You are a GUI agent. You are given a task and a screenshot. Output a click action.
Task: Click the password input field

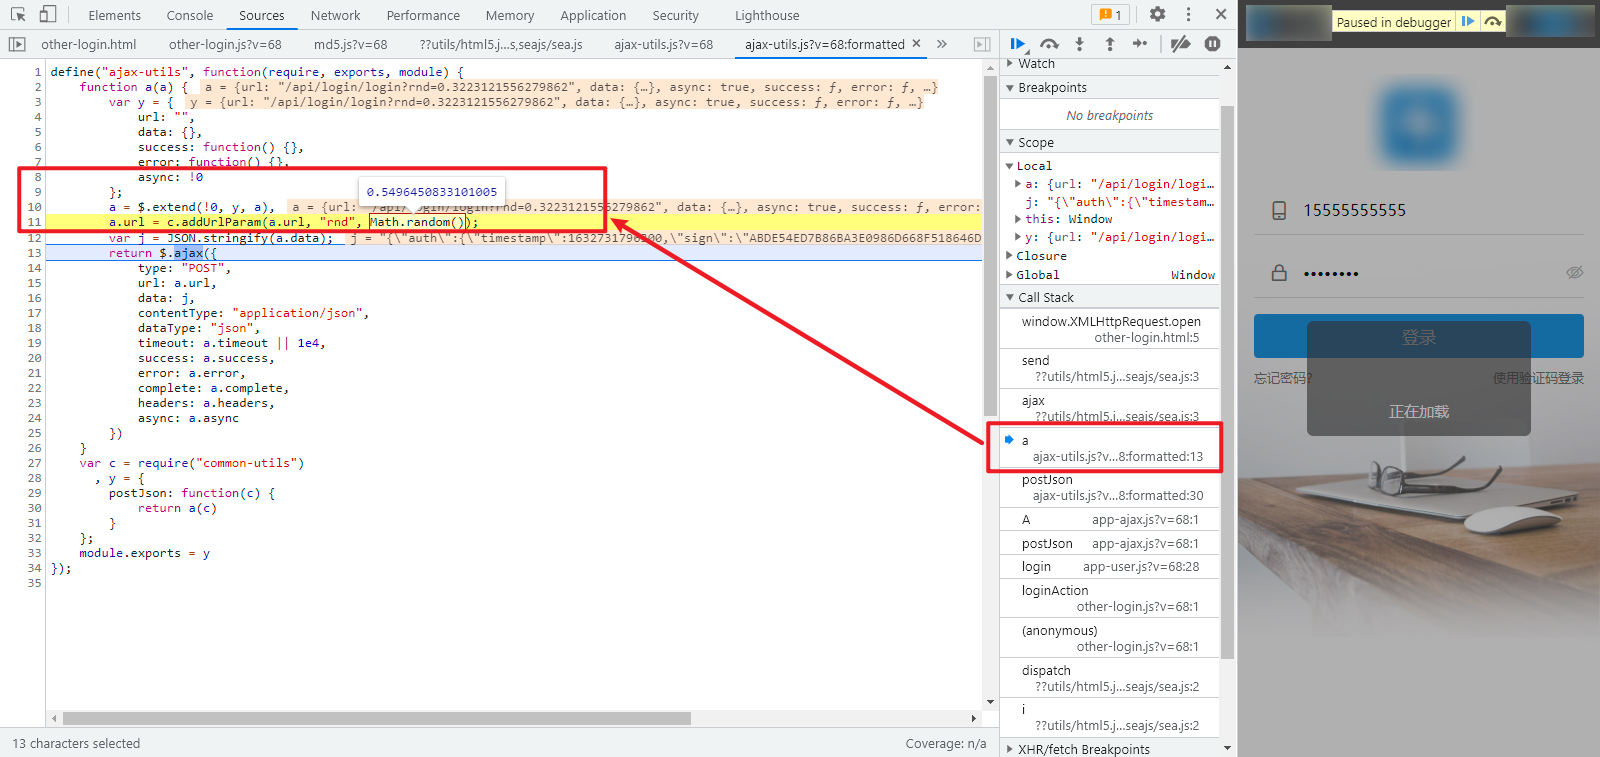(x=1418, y=273)
